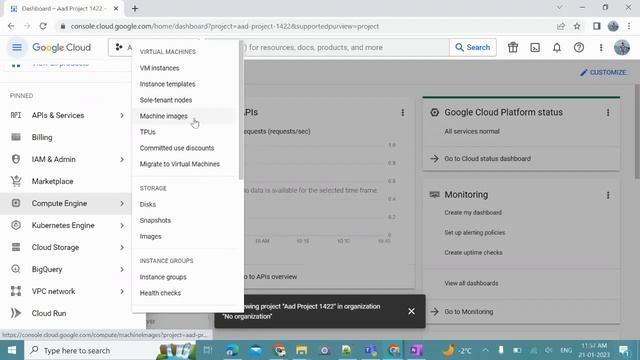The image size is (640, 360).
Task: Go to Cloud status dashboard link
Action: pyautogui.click(x=487, y=159)
